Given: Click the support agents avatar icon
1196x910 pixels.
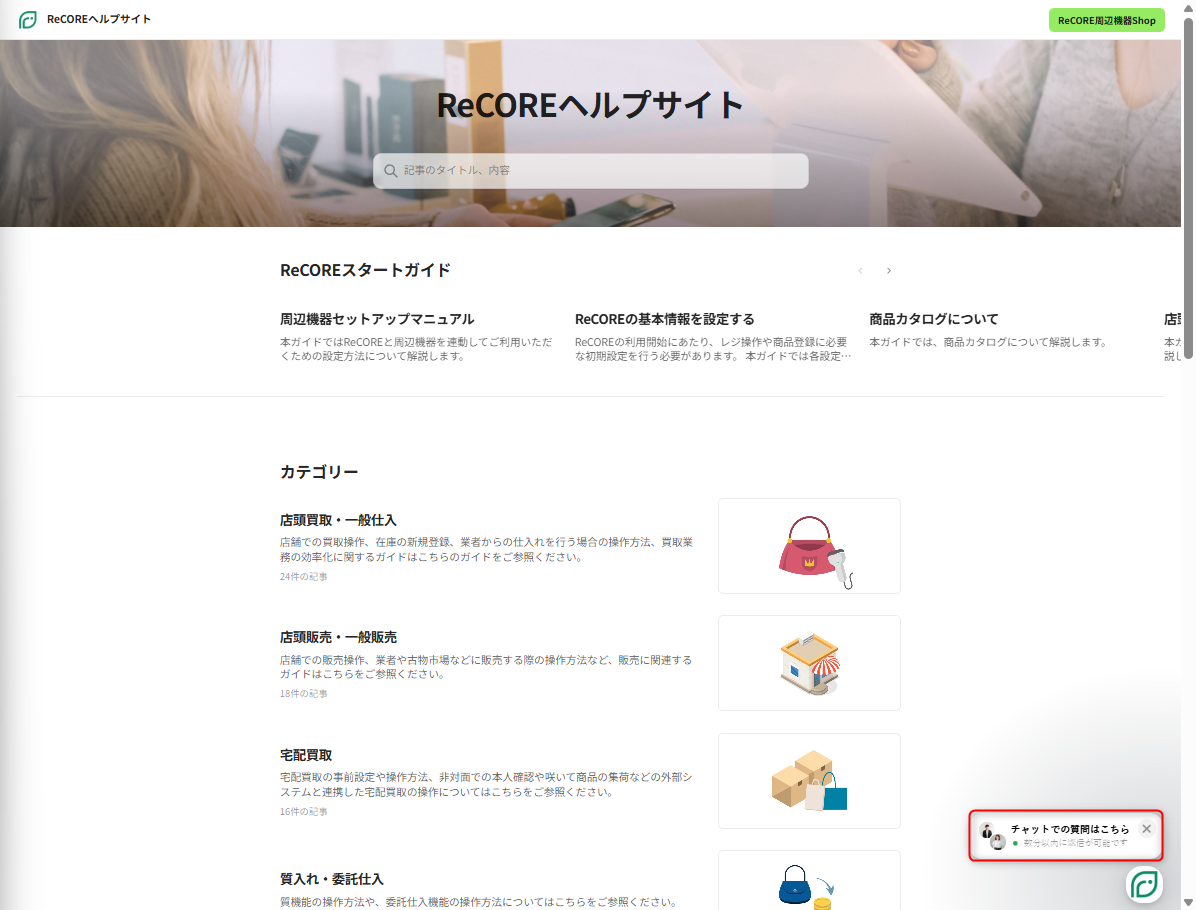Looking at the screenshot, I should click(992, 836).
